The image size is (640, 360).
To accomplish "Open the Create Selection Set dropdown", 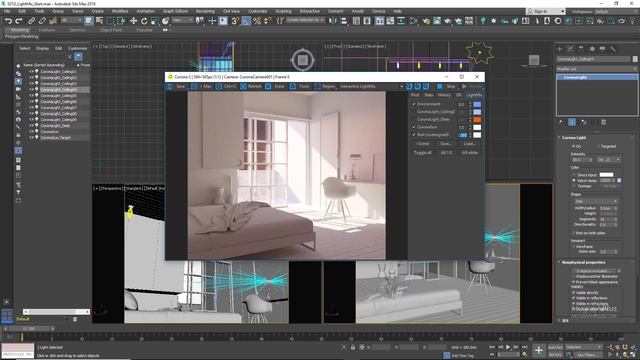I will tap(305, 20).
